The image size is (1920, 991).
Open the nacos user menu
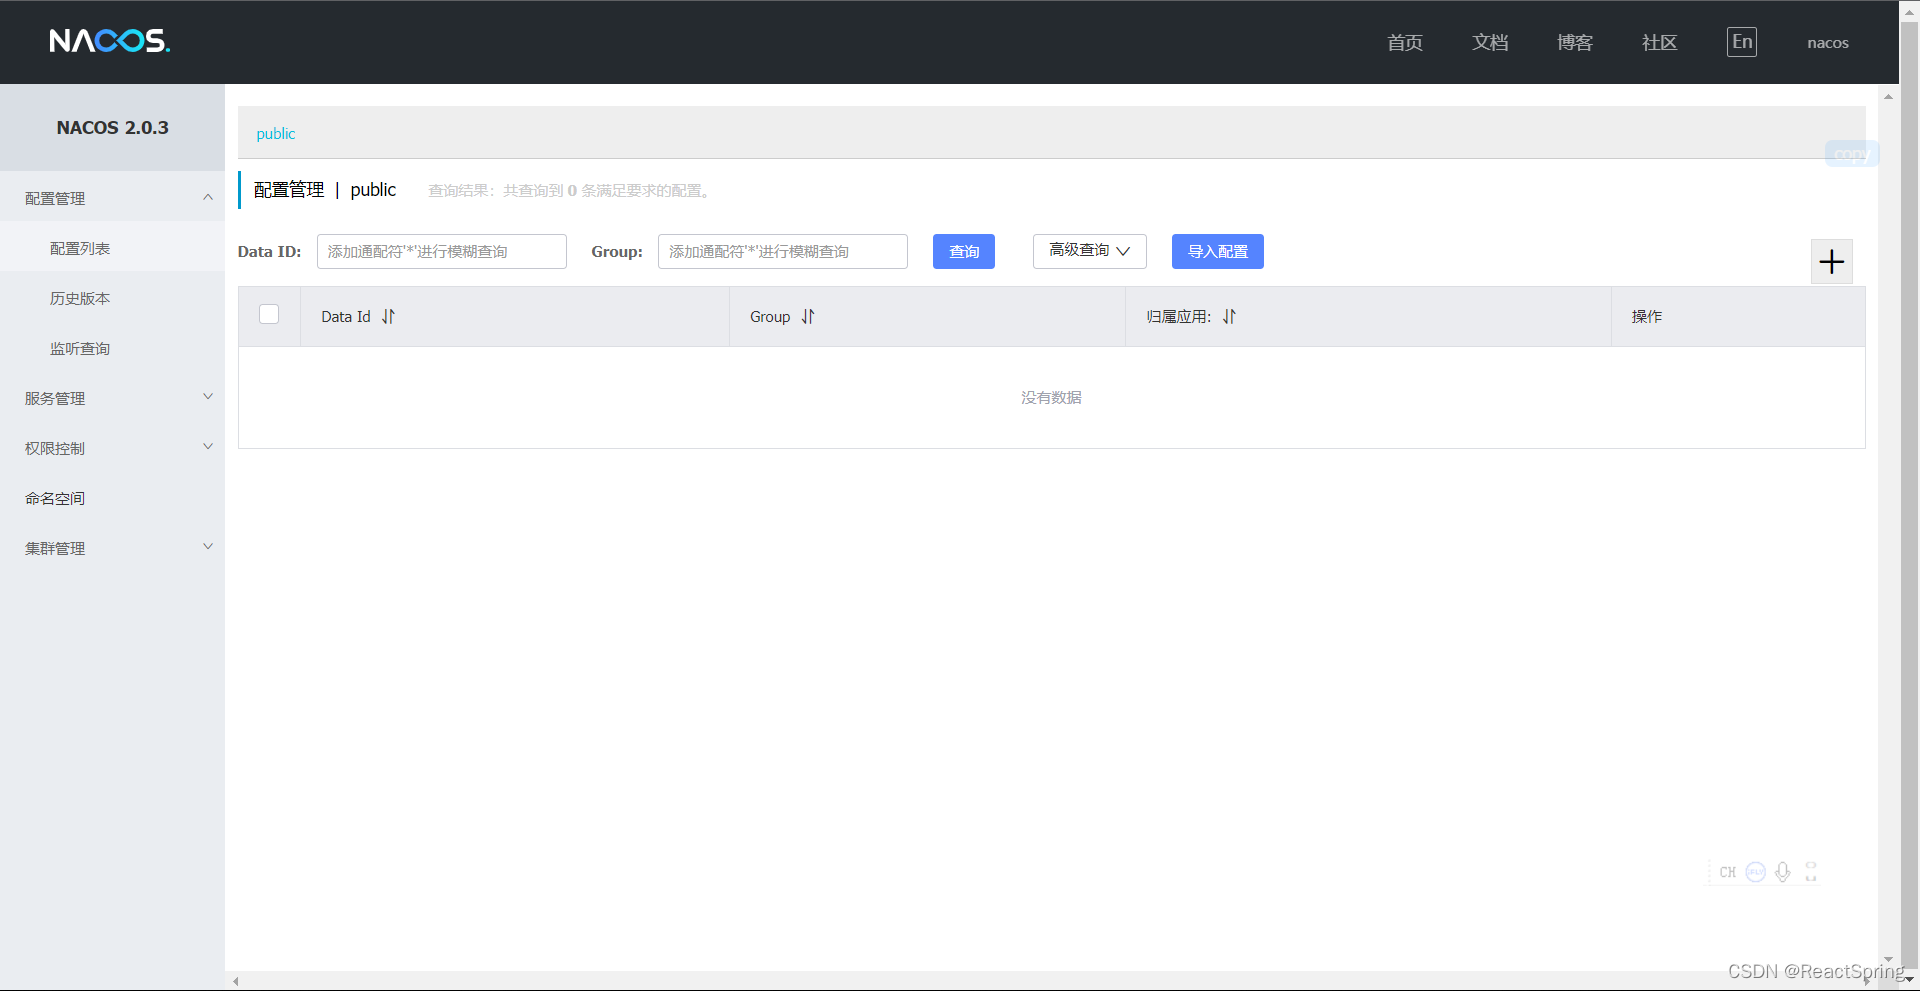pos(1827,43)
